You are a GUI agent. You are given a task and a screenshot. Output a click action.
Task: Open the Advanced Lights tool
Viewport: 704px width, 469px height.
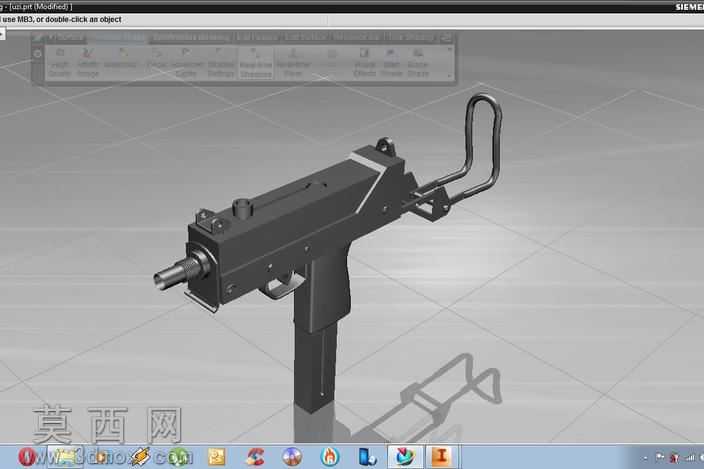point(186,63)
